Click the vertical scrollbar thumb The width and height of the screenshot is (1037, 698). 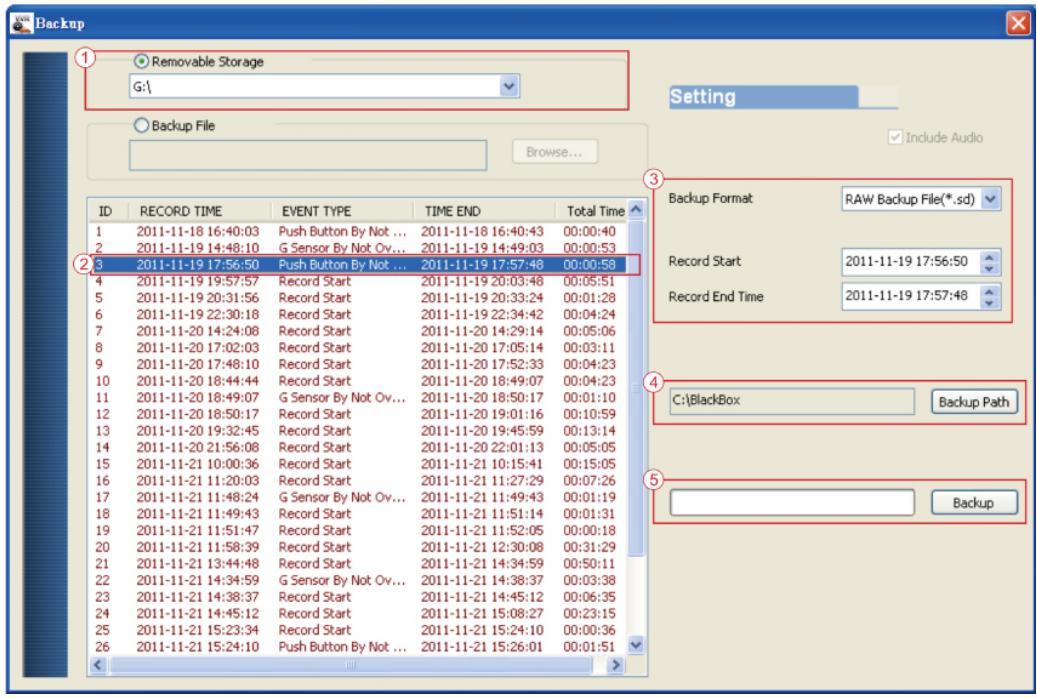pos(636,388)
